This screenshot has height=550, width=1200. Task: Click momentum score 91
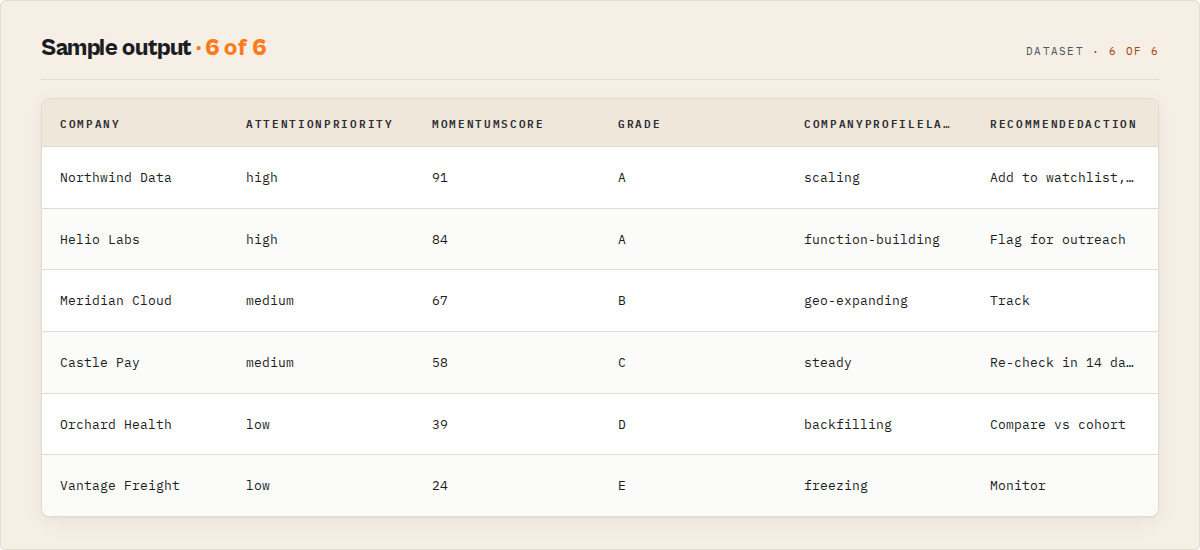pos(440,178)
